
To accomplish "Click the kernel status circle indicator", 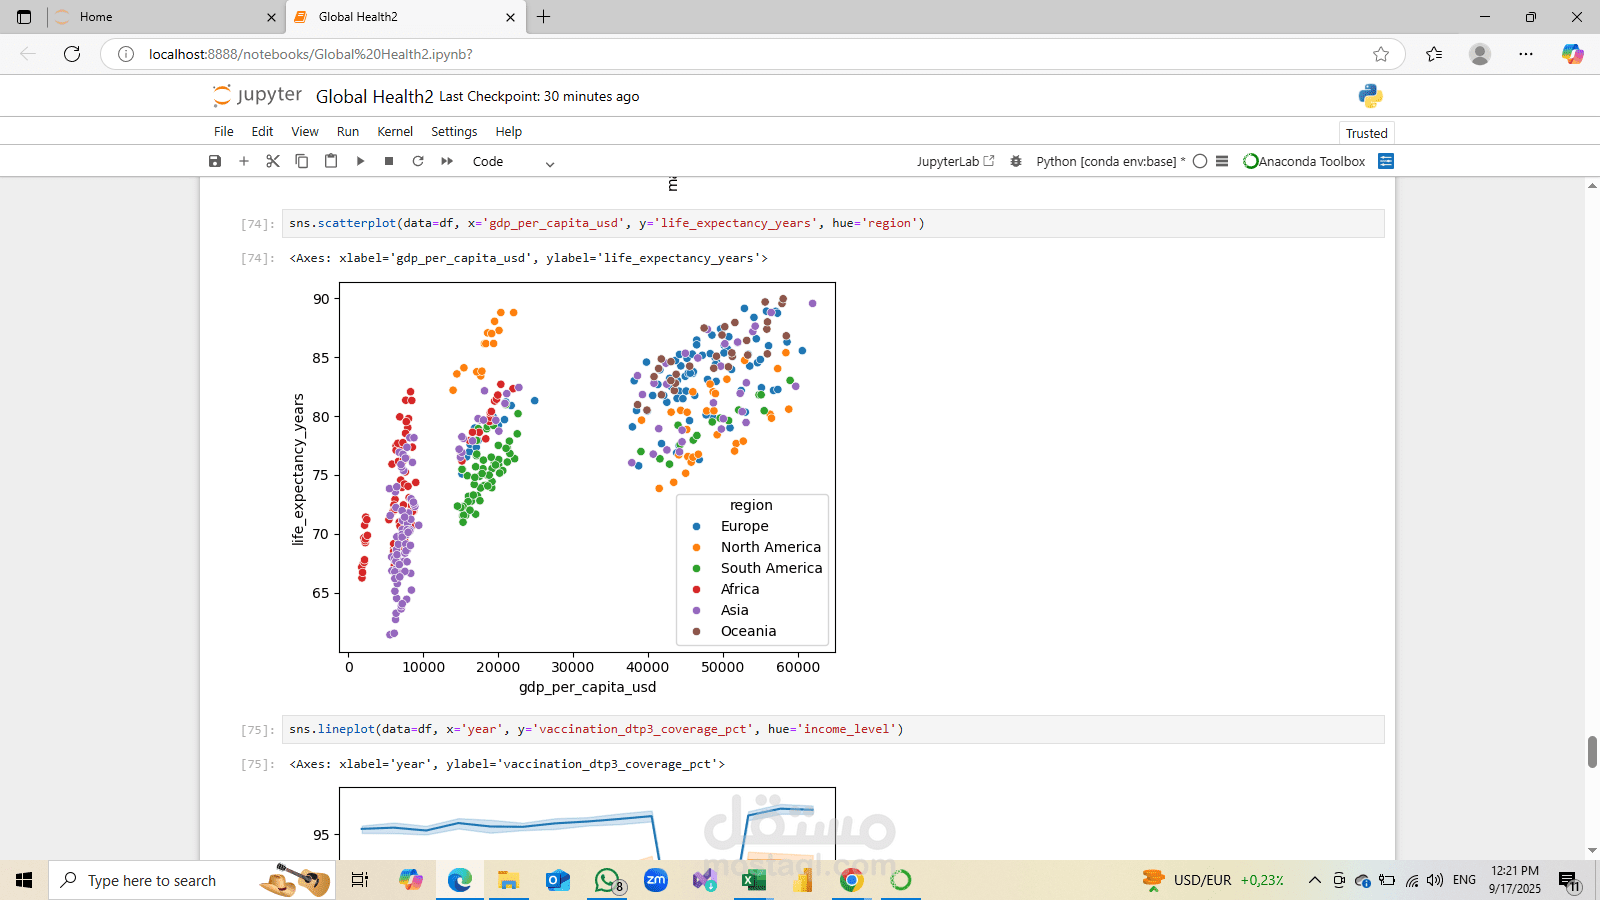I will [1200, 161].
